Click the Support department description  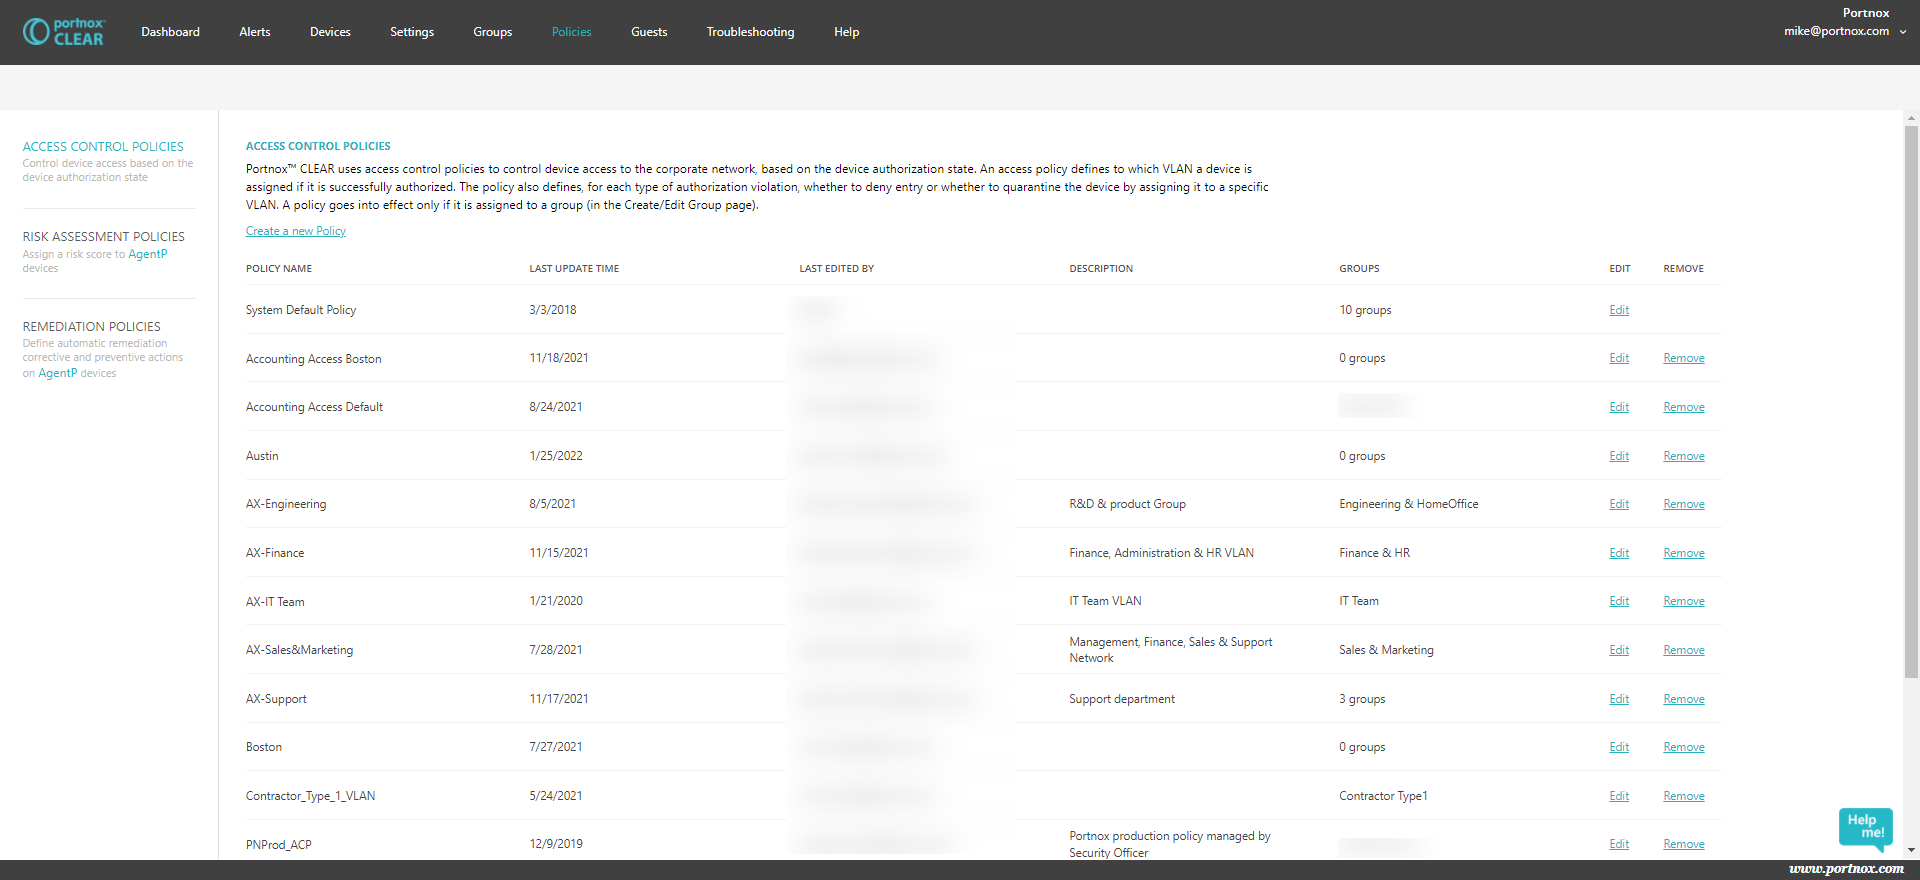click(x=1122, y=699)
